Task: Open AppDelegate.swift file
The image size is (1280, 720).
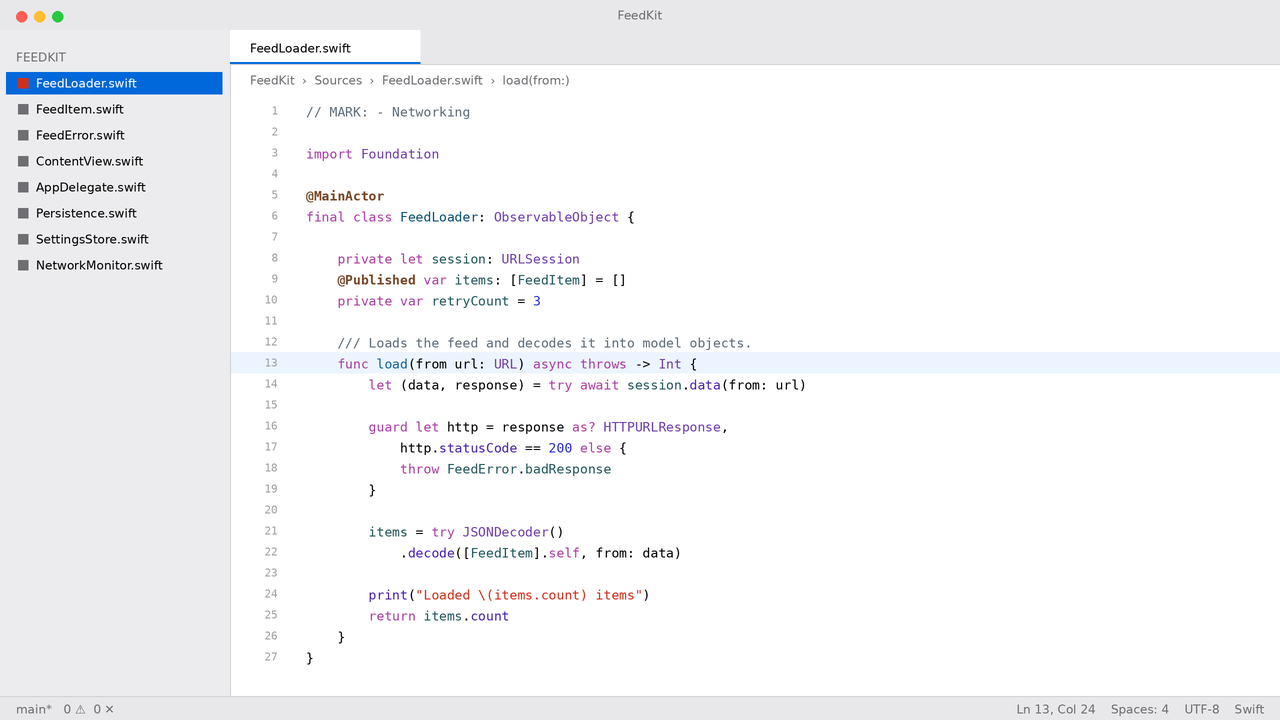Action: point(114,187)
